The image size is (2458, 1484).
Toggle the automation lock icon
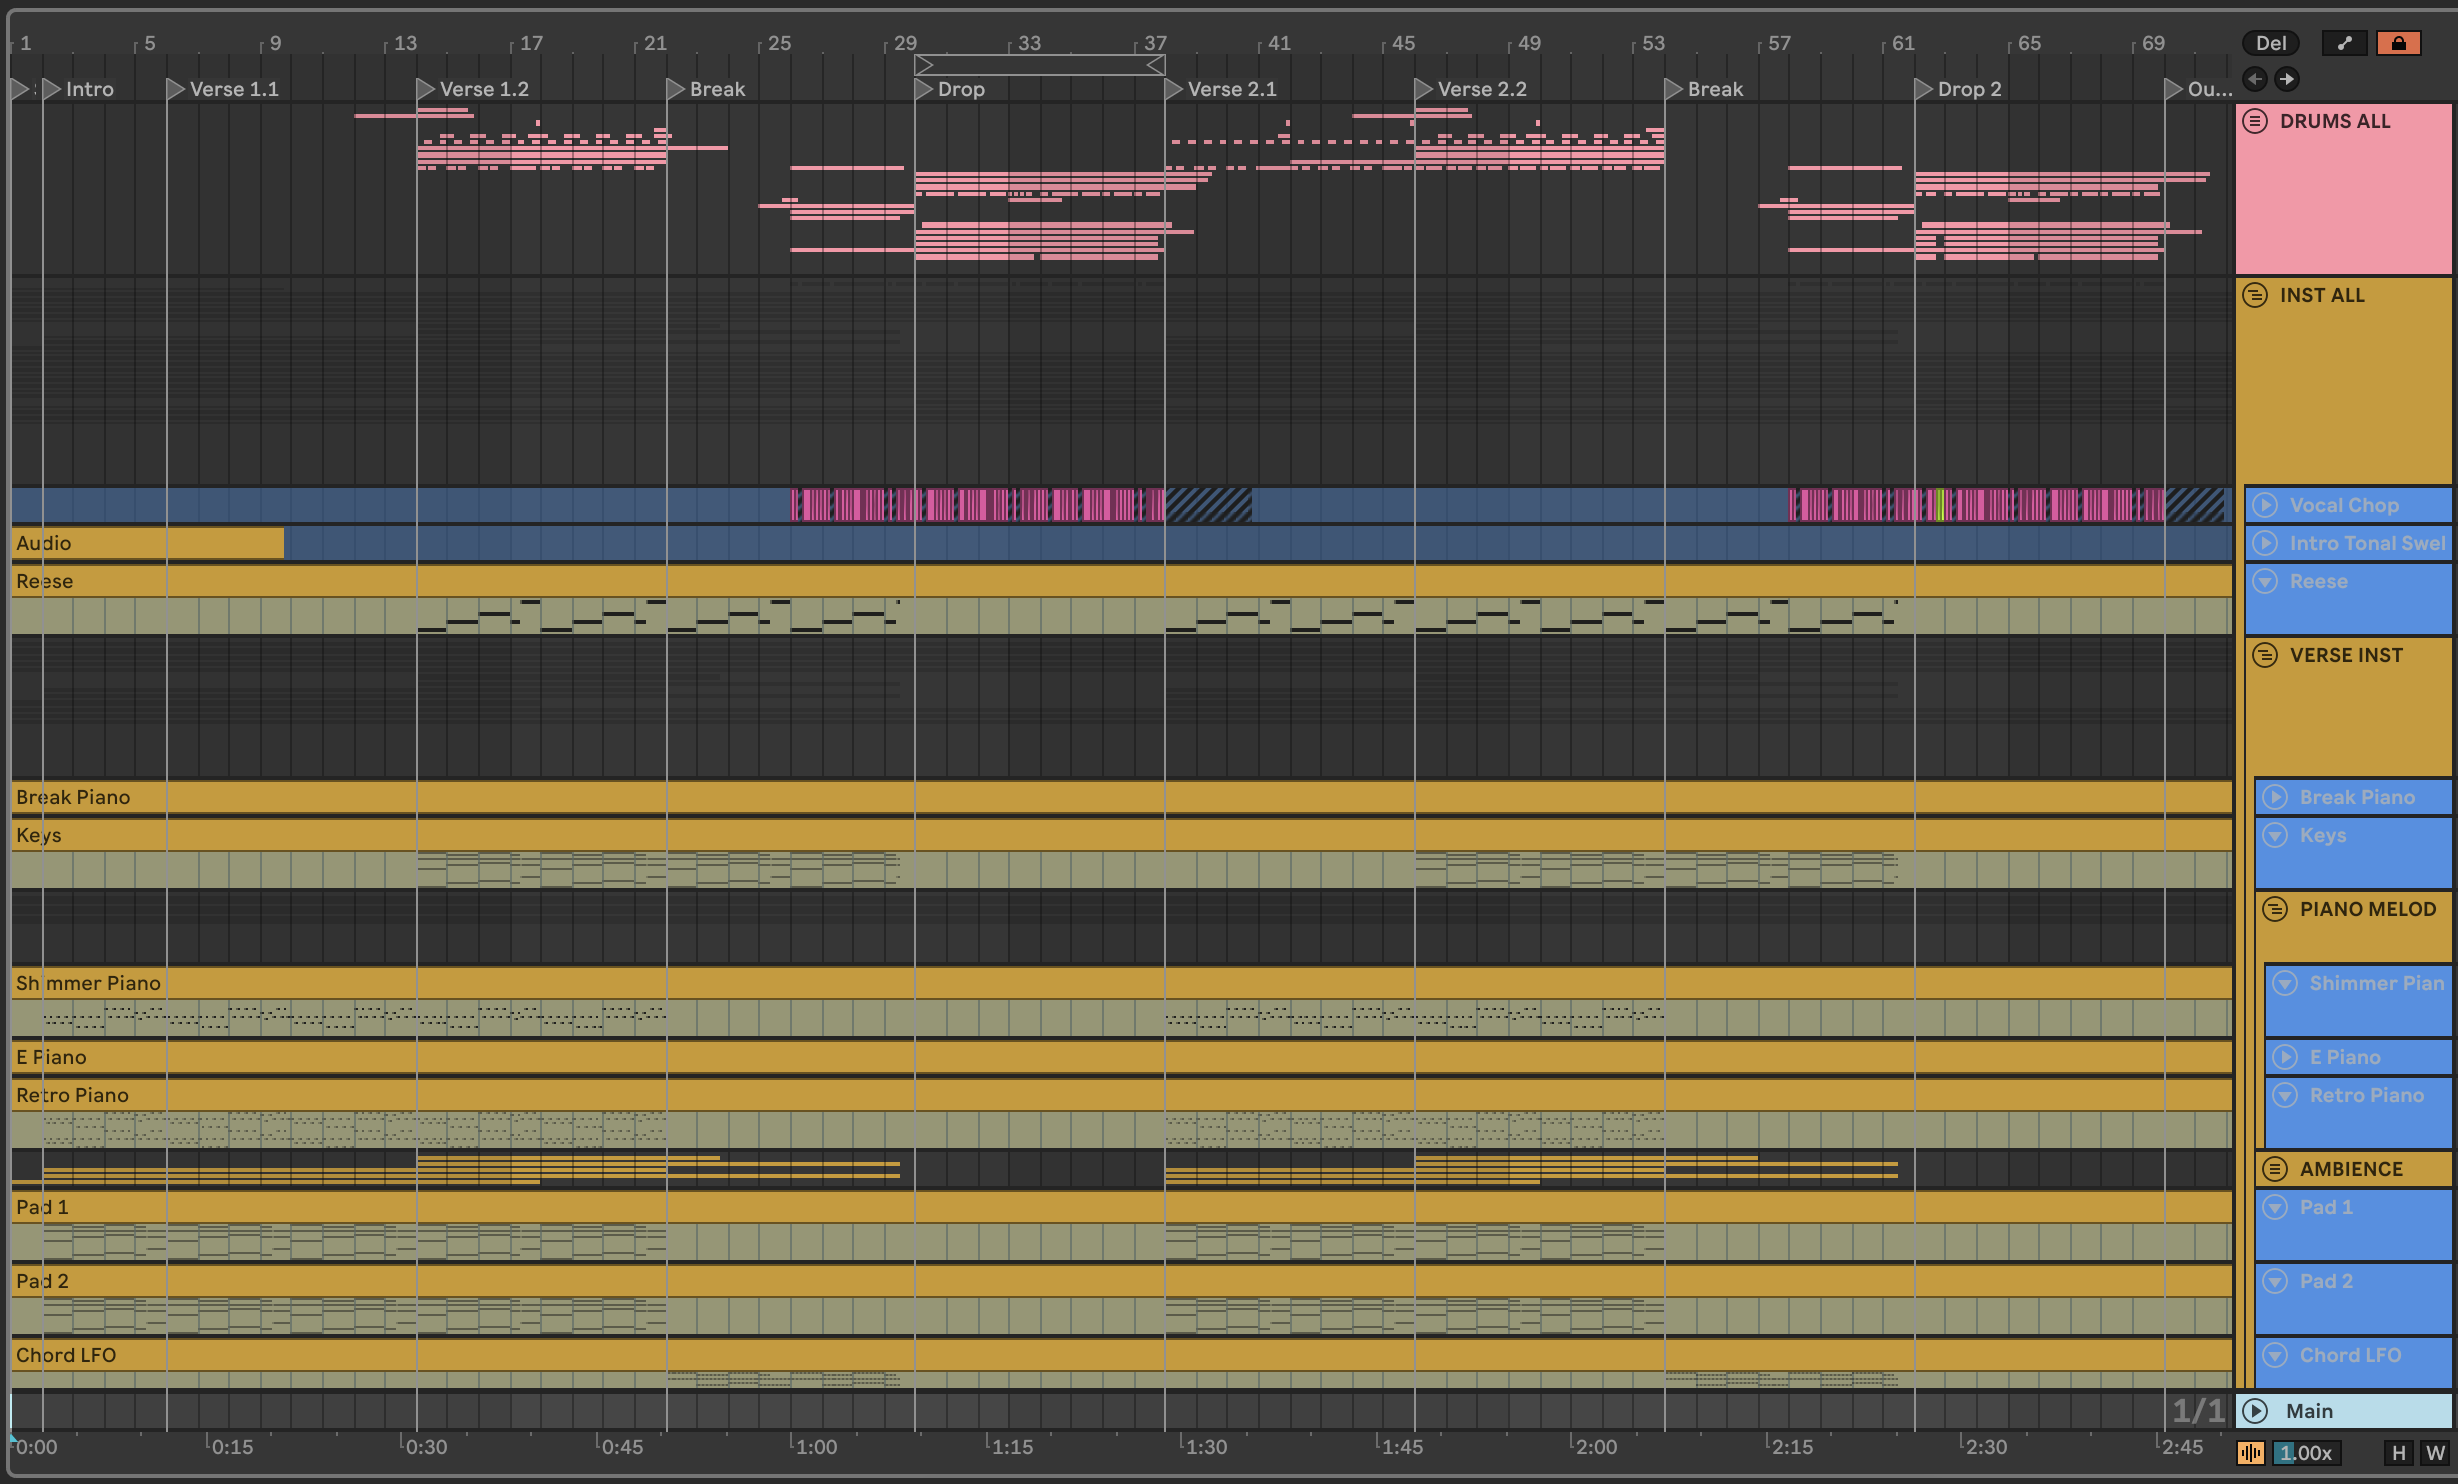click(x=2398, y=43)
